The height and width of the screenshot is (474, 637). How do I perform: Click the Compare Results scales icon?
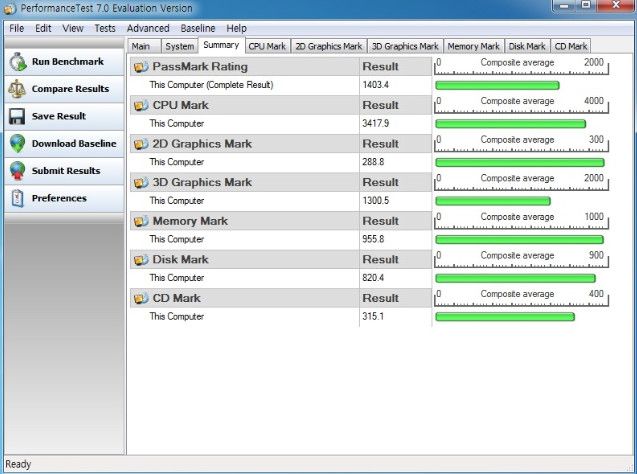tap(17, 89)
